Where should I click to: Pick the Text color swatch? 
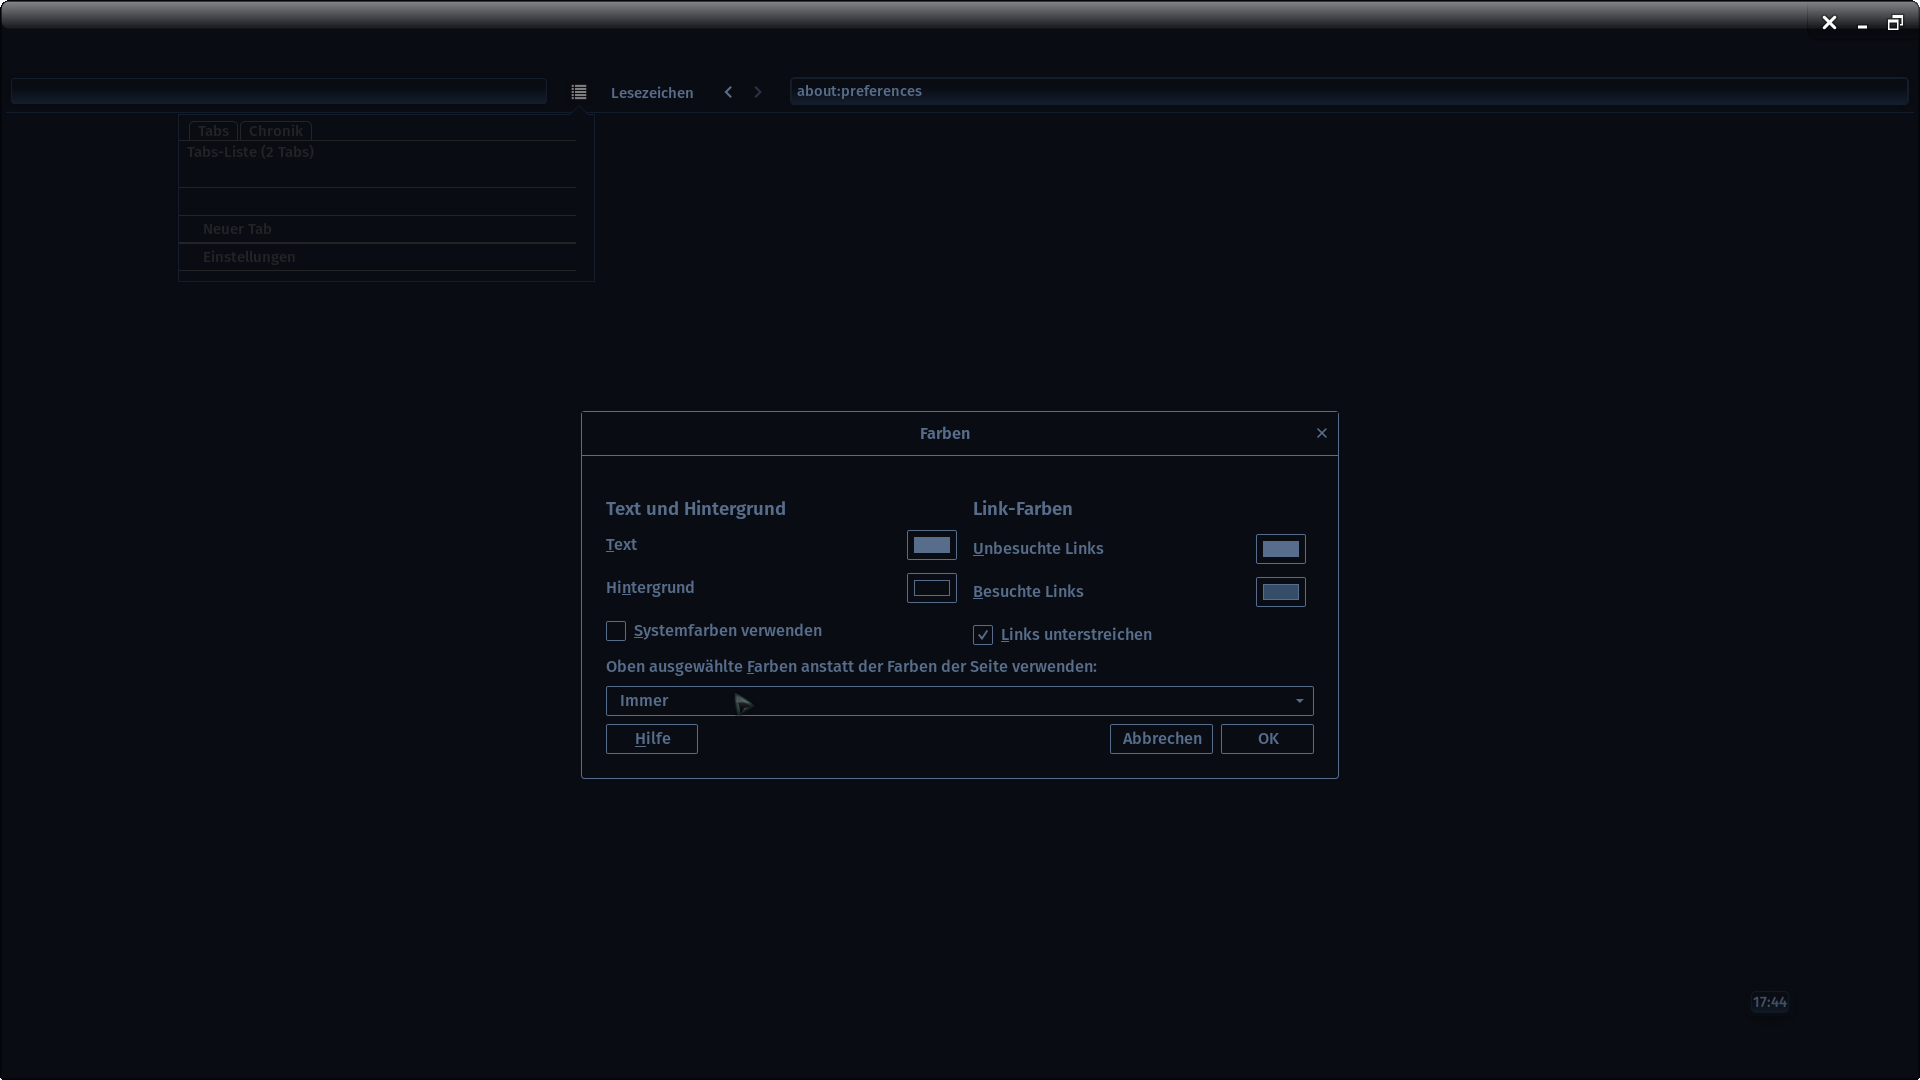(x=931, y=545)
